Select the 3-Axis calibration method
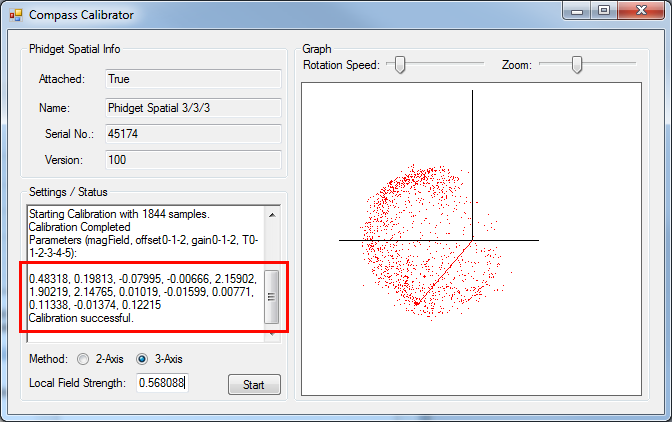This screenshot has height=422, width=672. [141, 359]
